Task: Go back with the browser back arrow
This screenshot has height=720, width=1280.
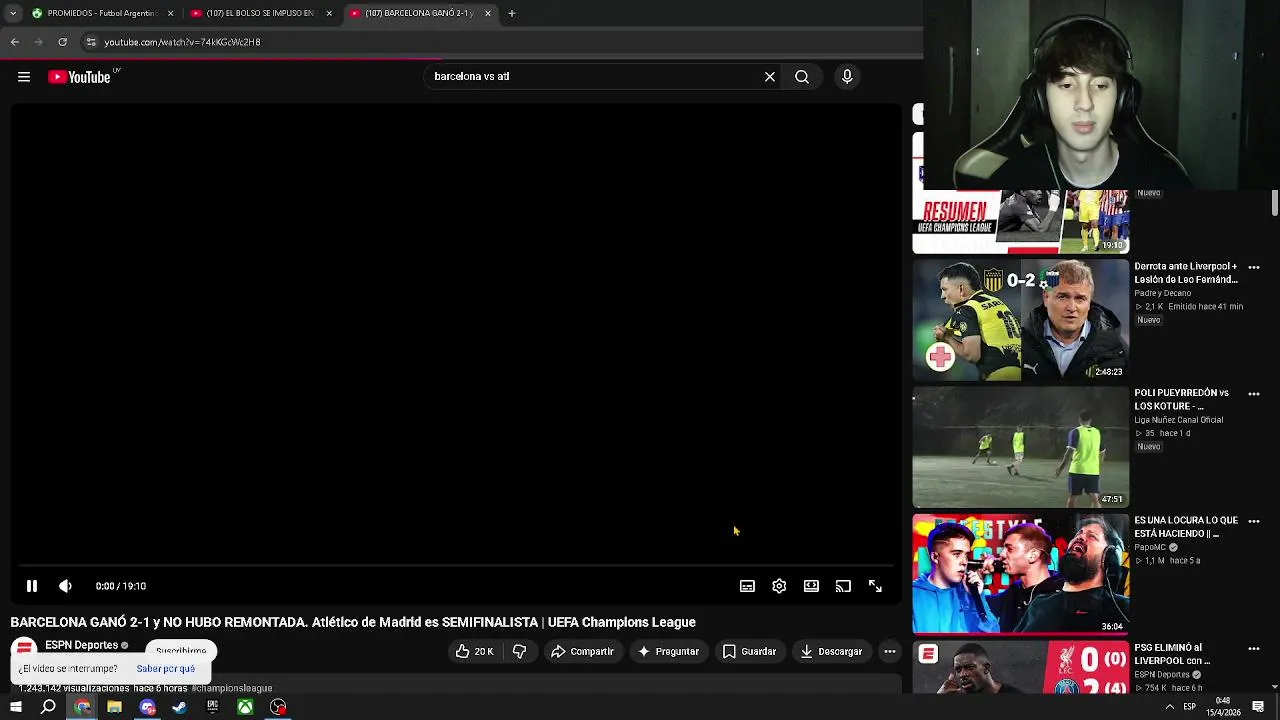Action: [x=15, y=42]
